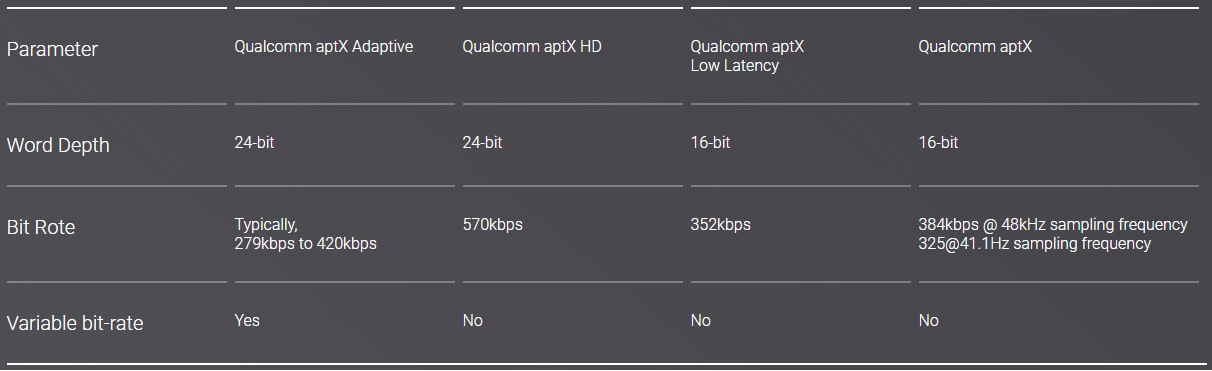The image size is (1212, 371).
Task: Select the Qualcomm aptX HD column header
Action: click(x=532, y=47)
